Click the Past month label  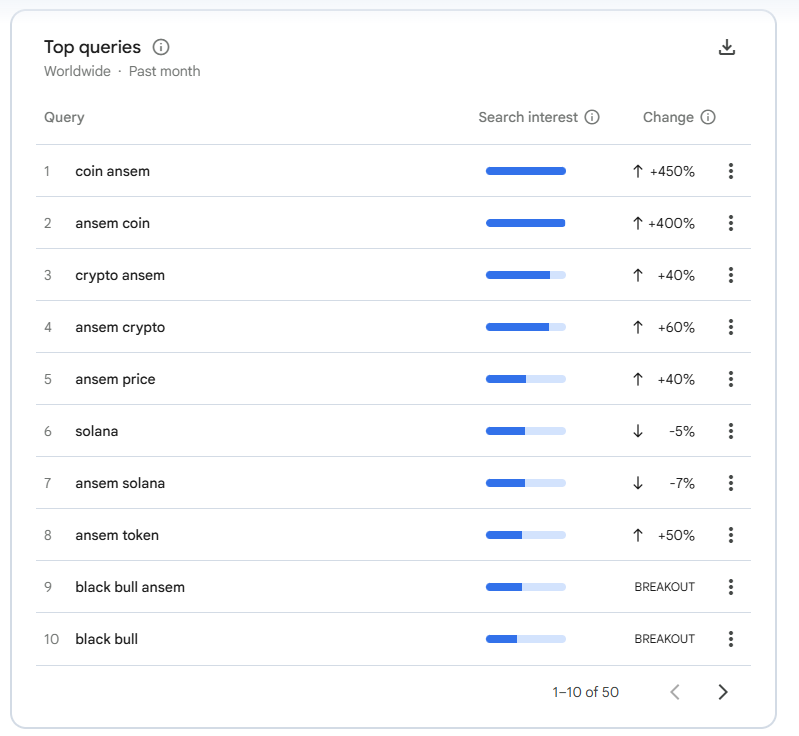click(x=165, y=71)
